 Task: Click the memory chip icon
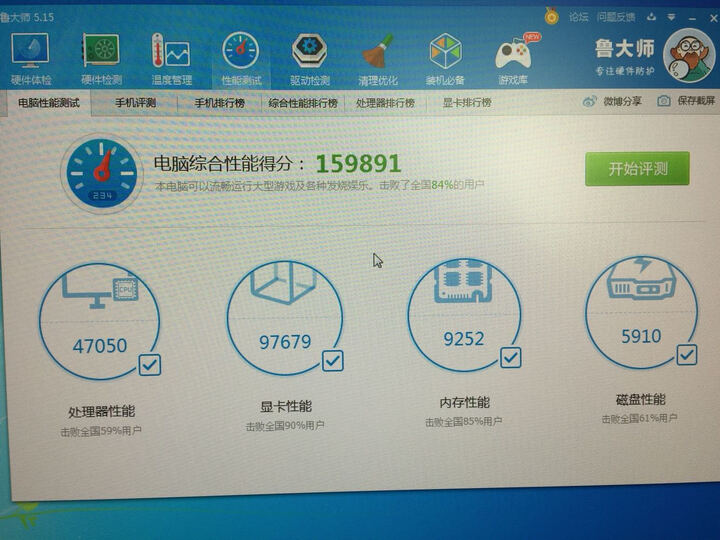point(463,281)
